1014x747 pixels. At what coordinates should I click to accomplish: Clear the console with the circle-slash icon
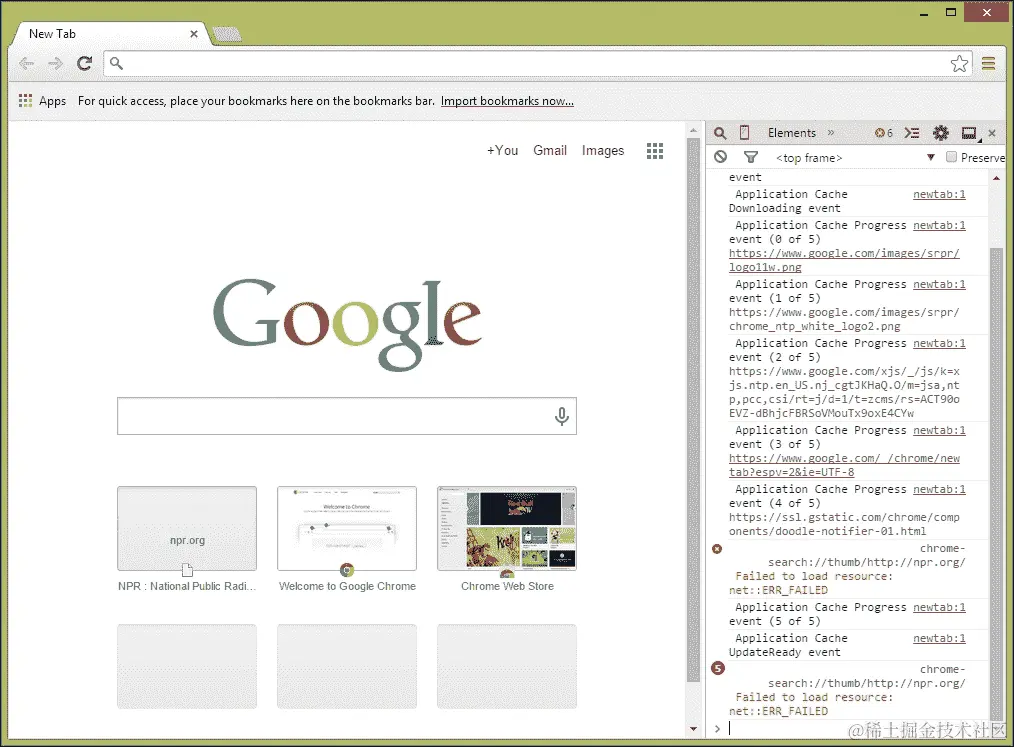click(x=720, y=157)
